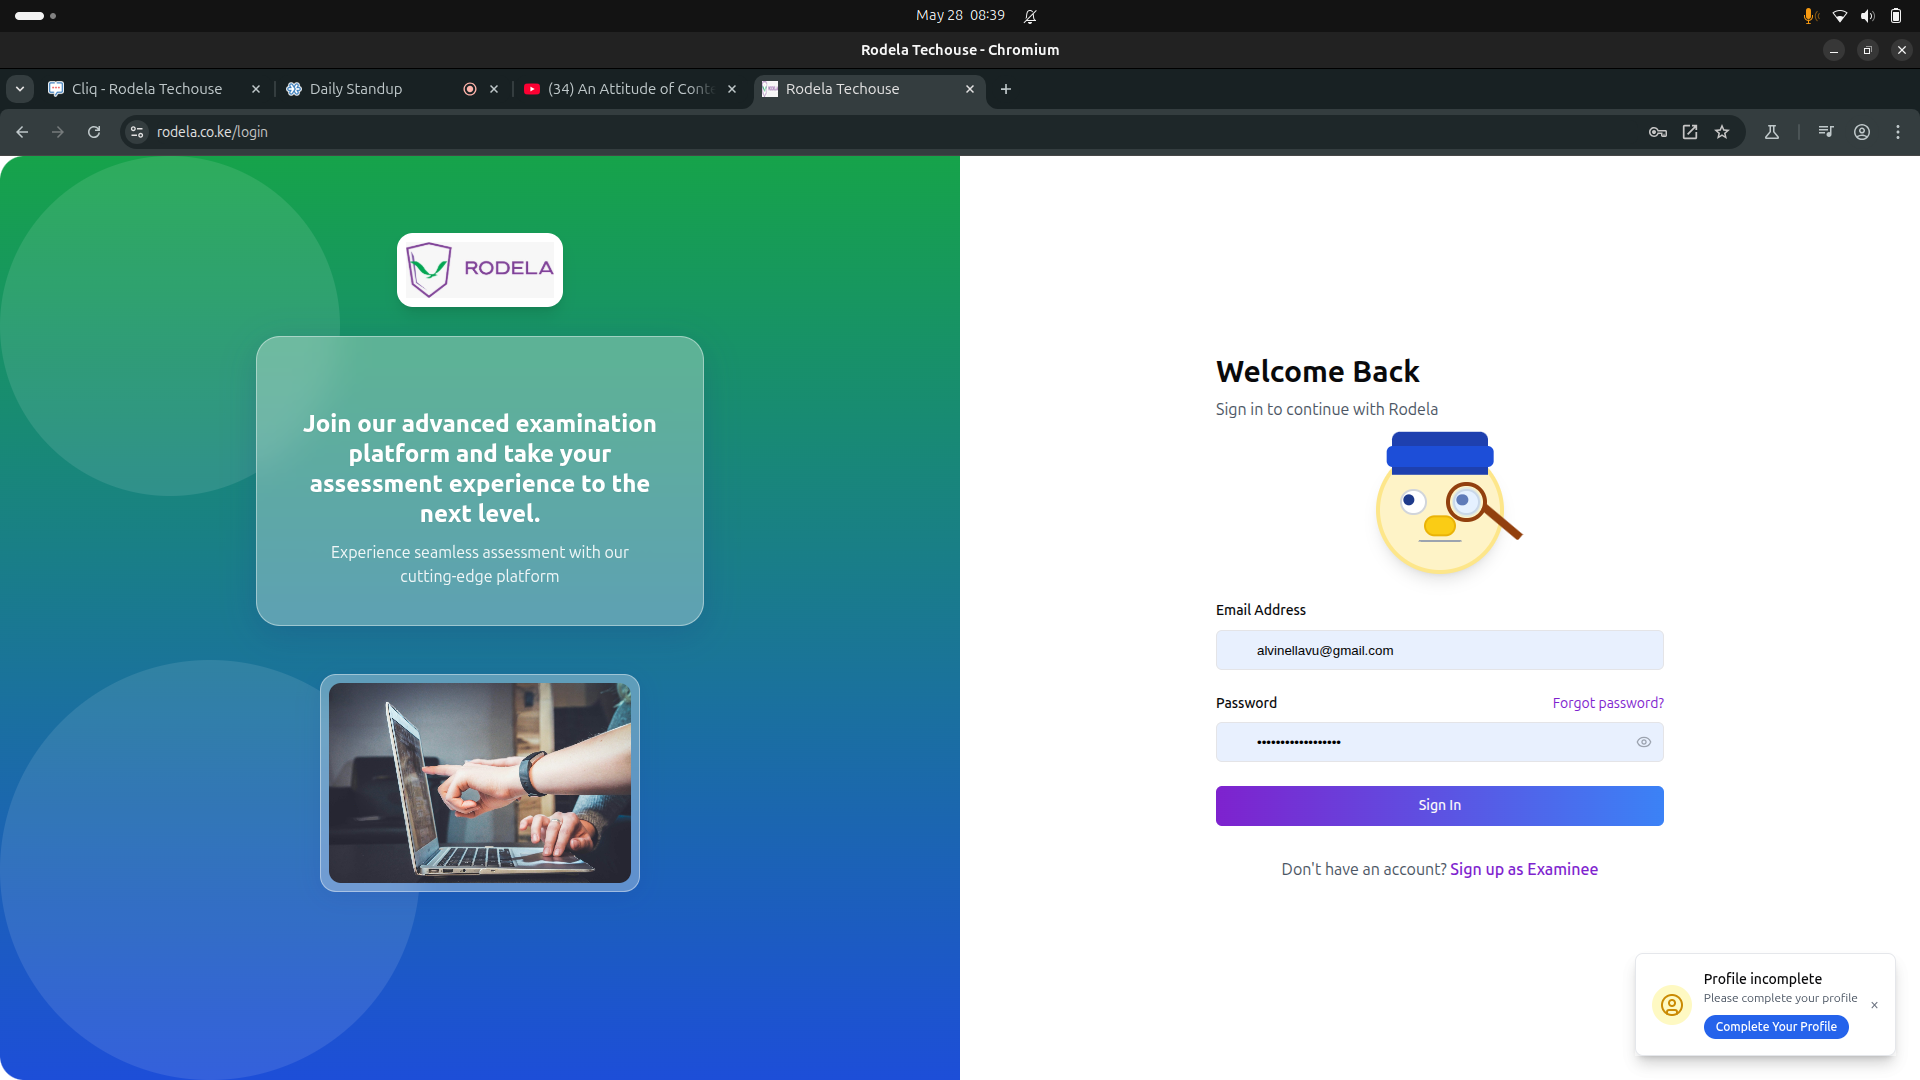Click the password manager key icon
Viewport: 1920px width, 1080px height.
[1657, 132]
